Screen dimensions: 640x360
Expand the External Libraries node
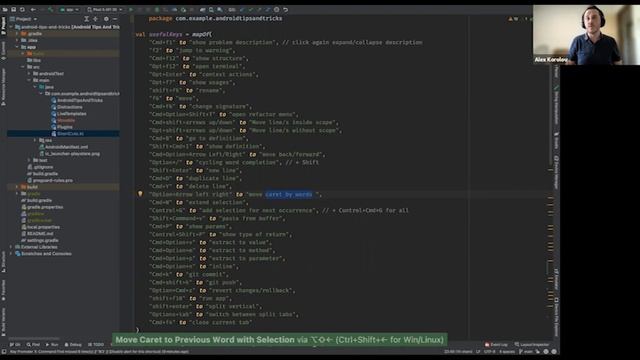click(x=11, y=247)
